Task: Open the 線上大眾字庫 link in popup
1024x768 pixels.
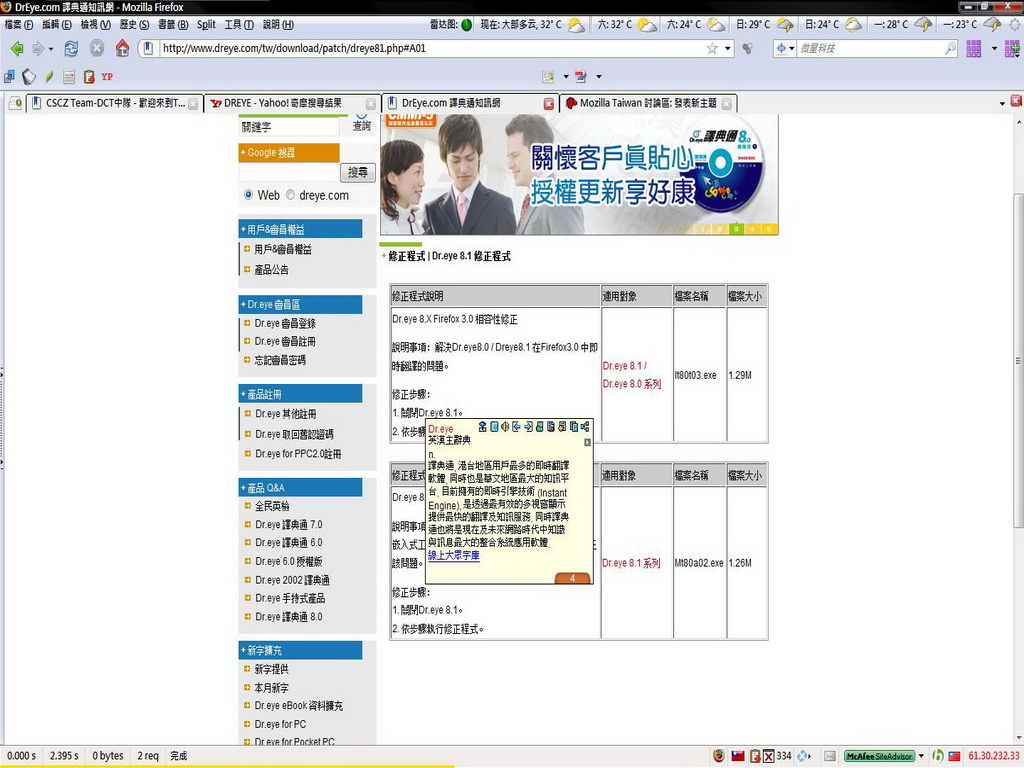Action: (453, 555)
